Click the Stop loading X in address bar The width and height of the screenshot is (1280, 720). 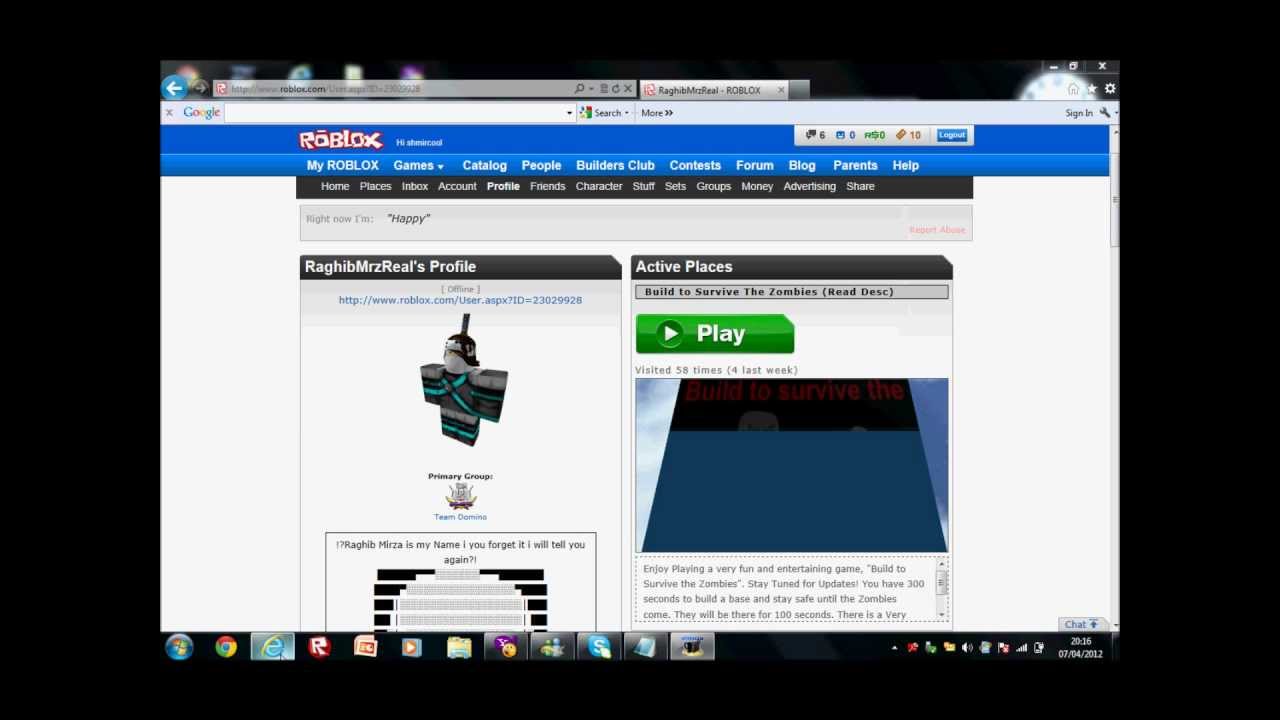coord(628,89)
